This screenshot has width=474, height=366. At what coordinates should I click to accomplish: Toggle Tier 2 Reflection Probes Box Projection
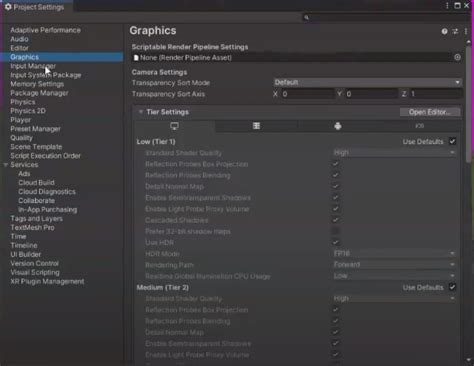[336, 310]
